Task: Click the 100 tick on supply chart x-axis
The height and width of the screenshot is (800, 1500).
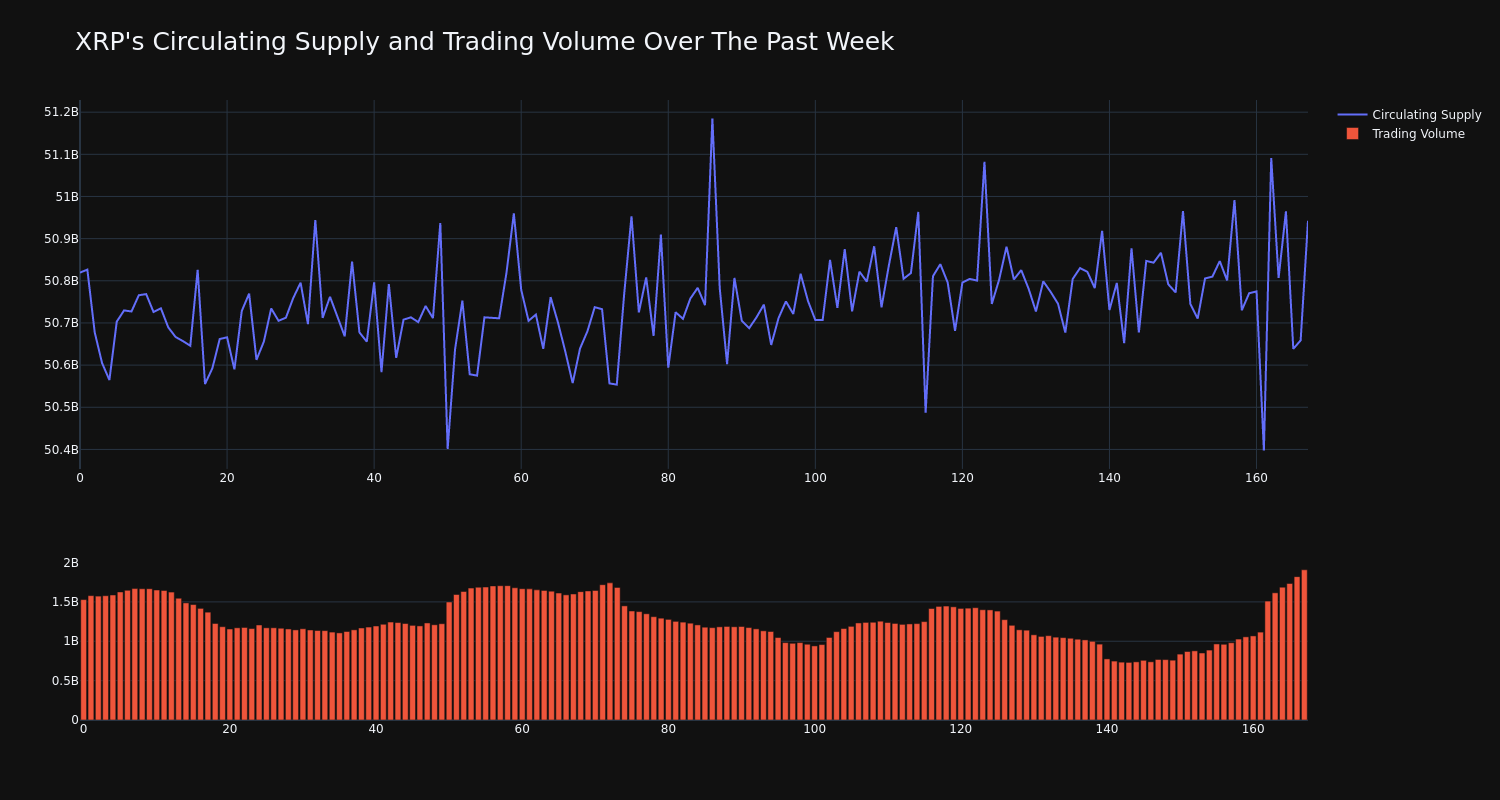Action: pyautogui.click(x=815, y=478)
